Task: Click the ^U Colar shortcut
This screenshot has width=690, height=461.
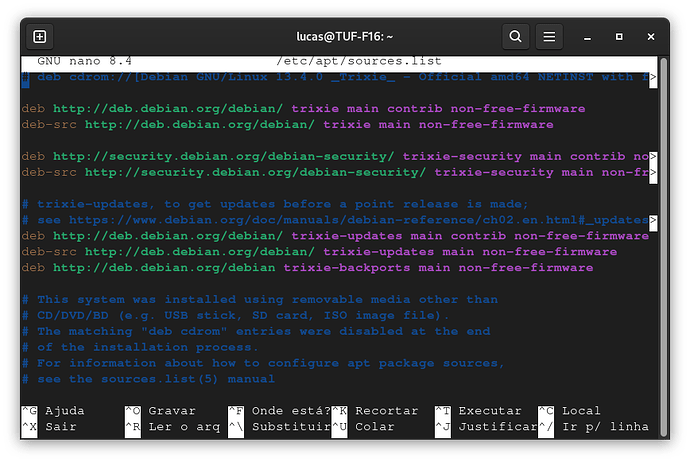Action: click(364, 427)
